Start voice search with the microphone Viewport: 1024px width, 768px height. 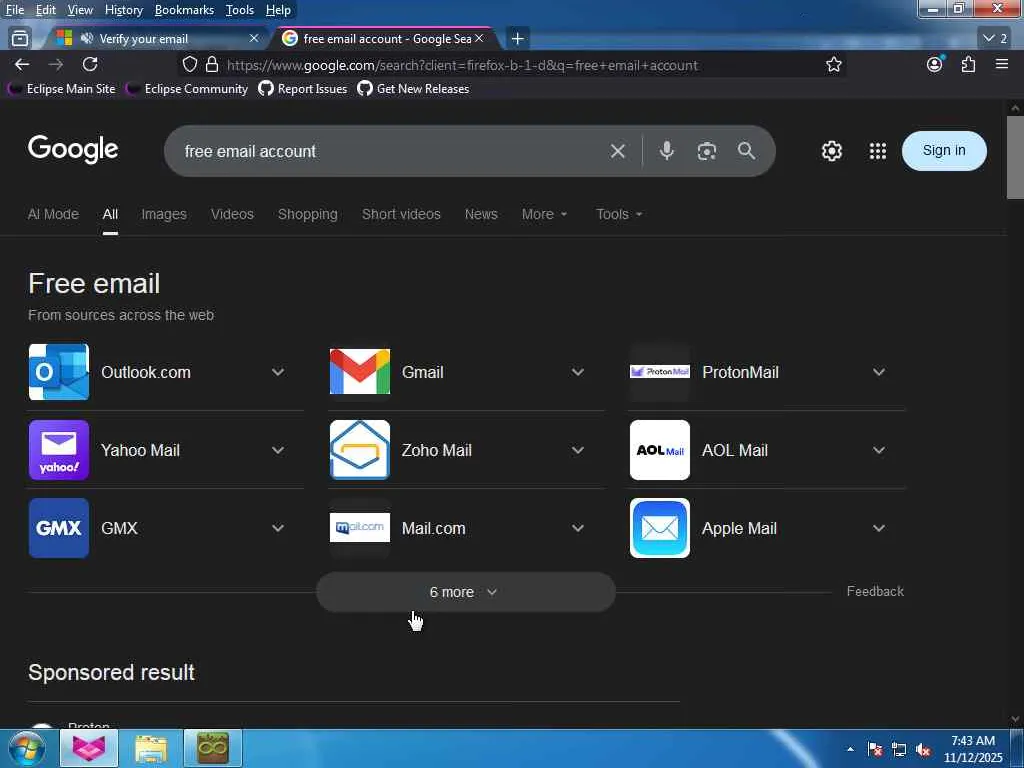(667, 151)
